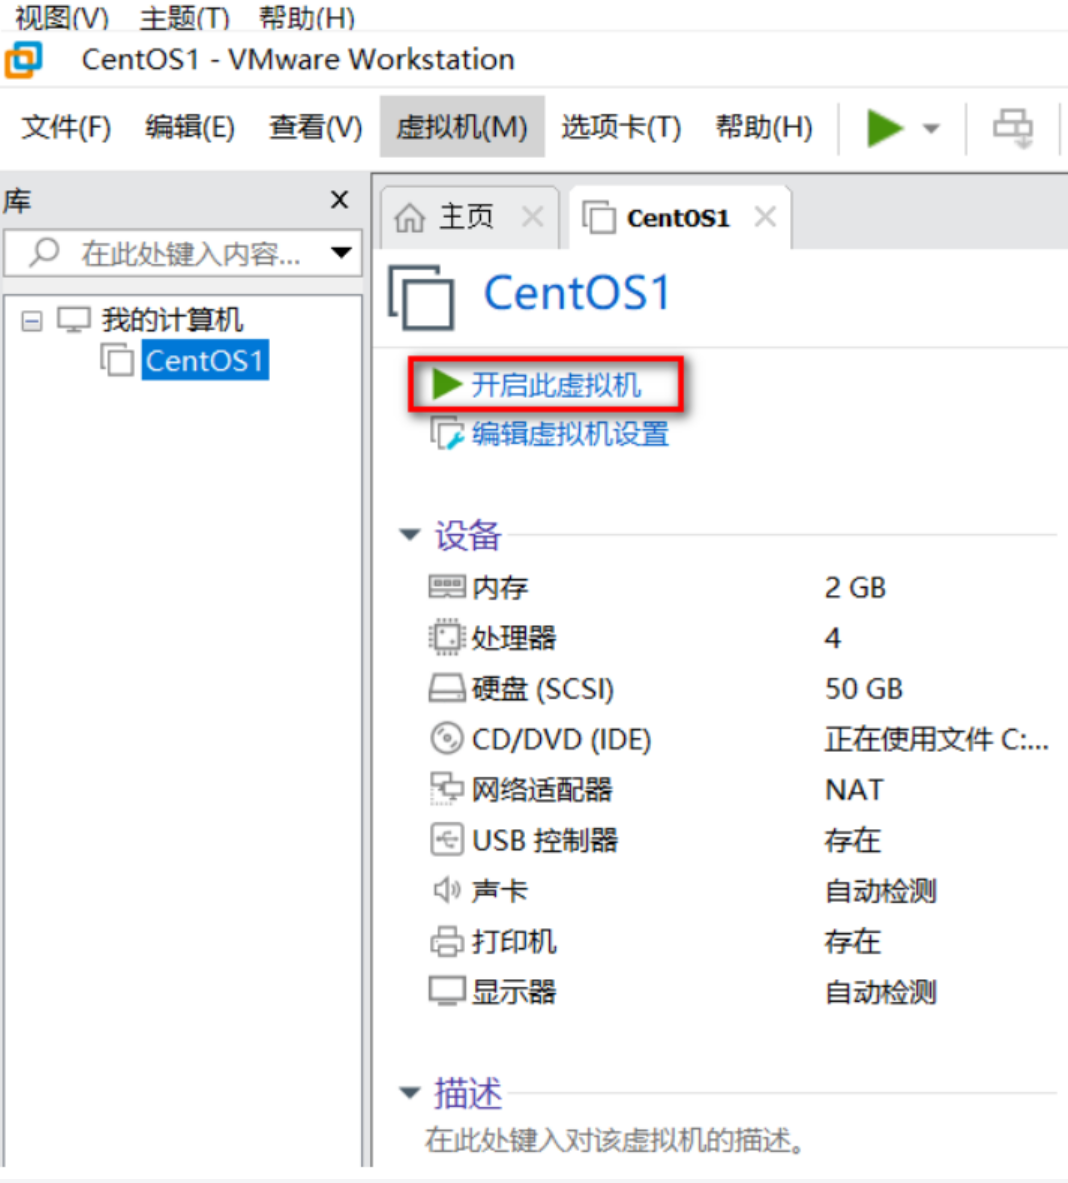Open the dropdown arrow beside the play button
The image size is (1068, 1183).
point(931,128)
